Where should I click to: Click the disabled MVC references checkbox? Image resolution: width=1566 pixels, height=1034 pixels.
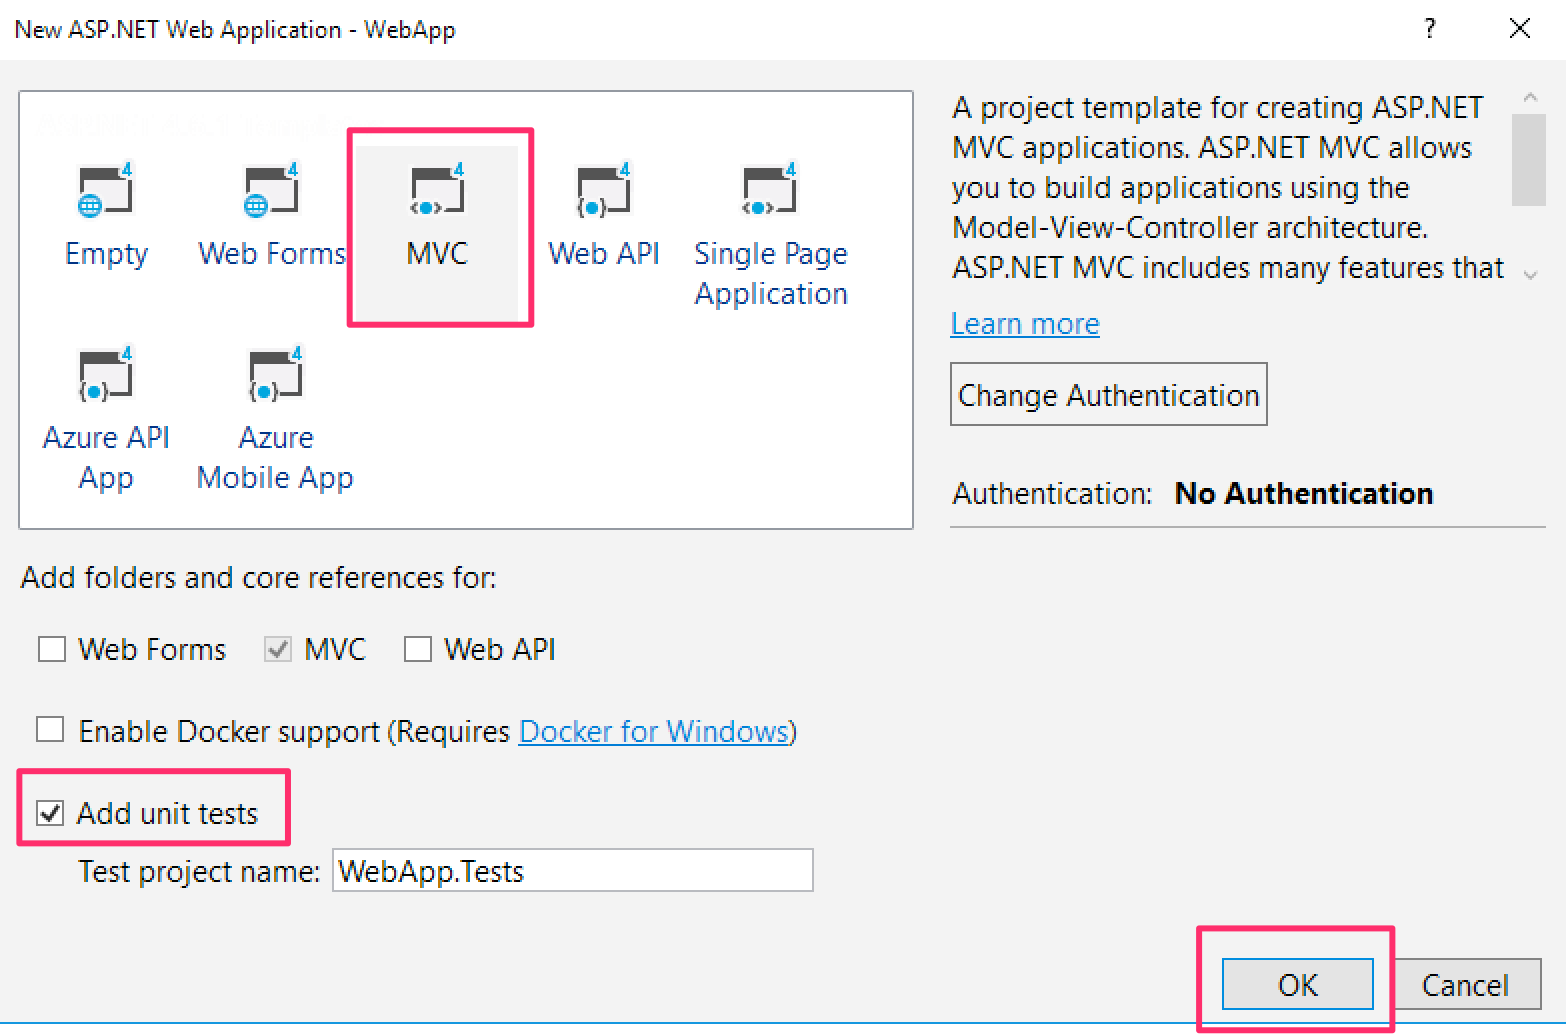(x=278, y=649)
